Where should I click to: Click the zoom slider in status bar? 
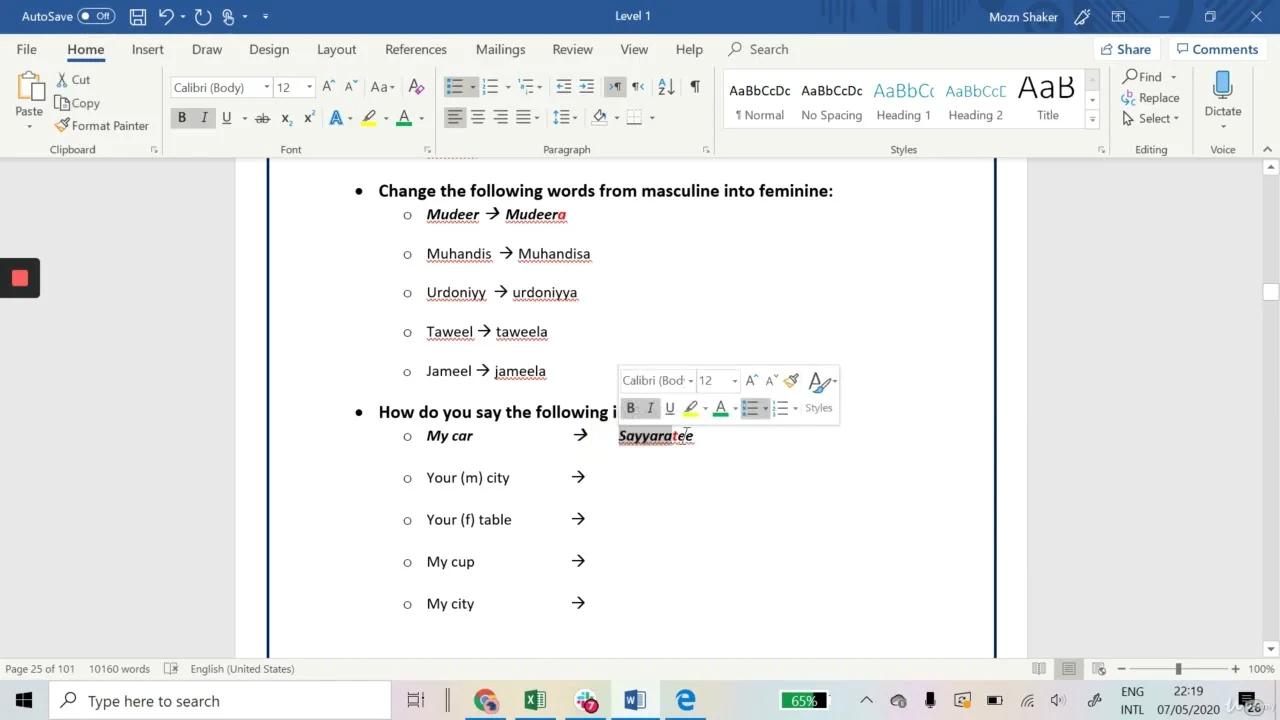[1178, 669]
